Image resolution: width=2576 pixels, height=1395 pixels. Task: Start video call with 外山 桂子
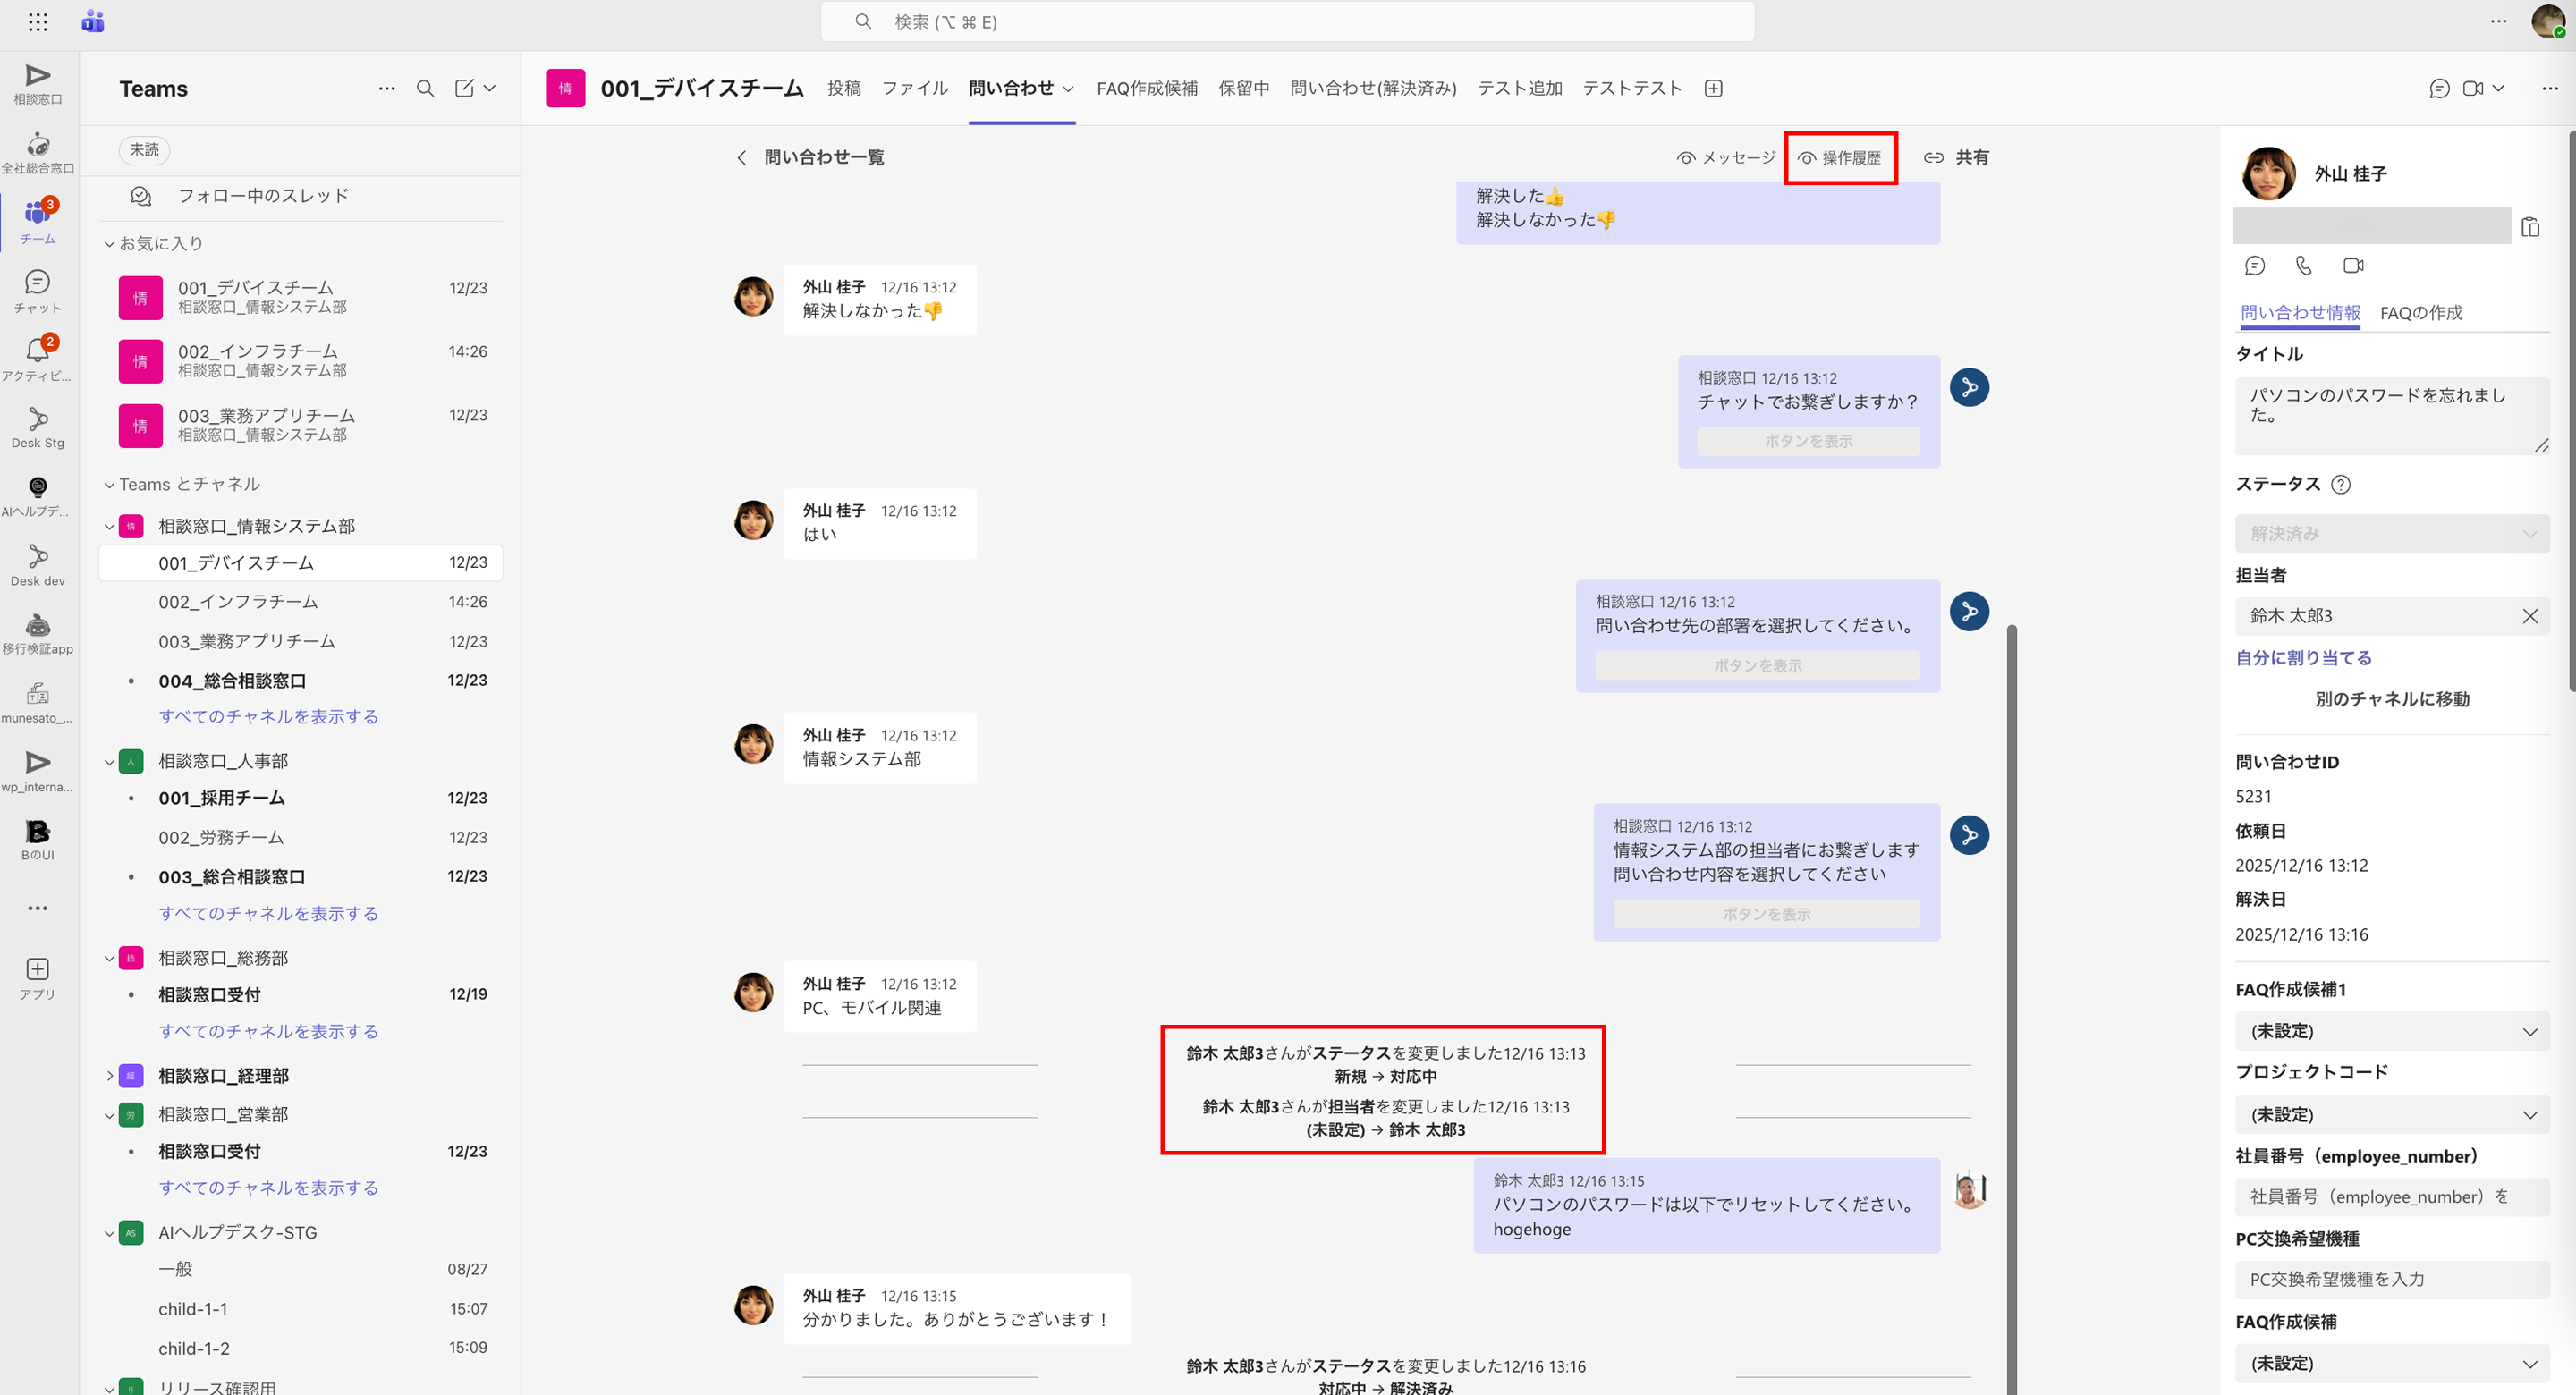(x=2354, y=266)
